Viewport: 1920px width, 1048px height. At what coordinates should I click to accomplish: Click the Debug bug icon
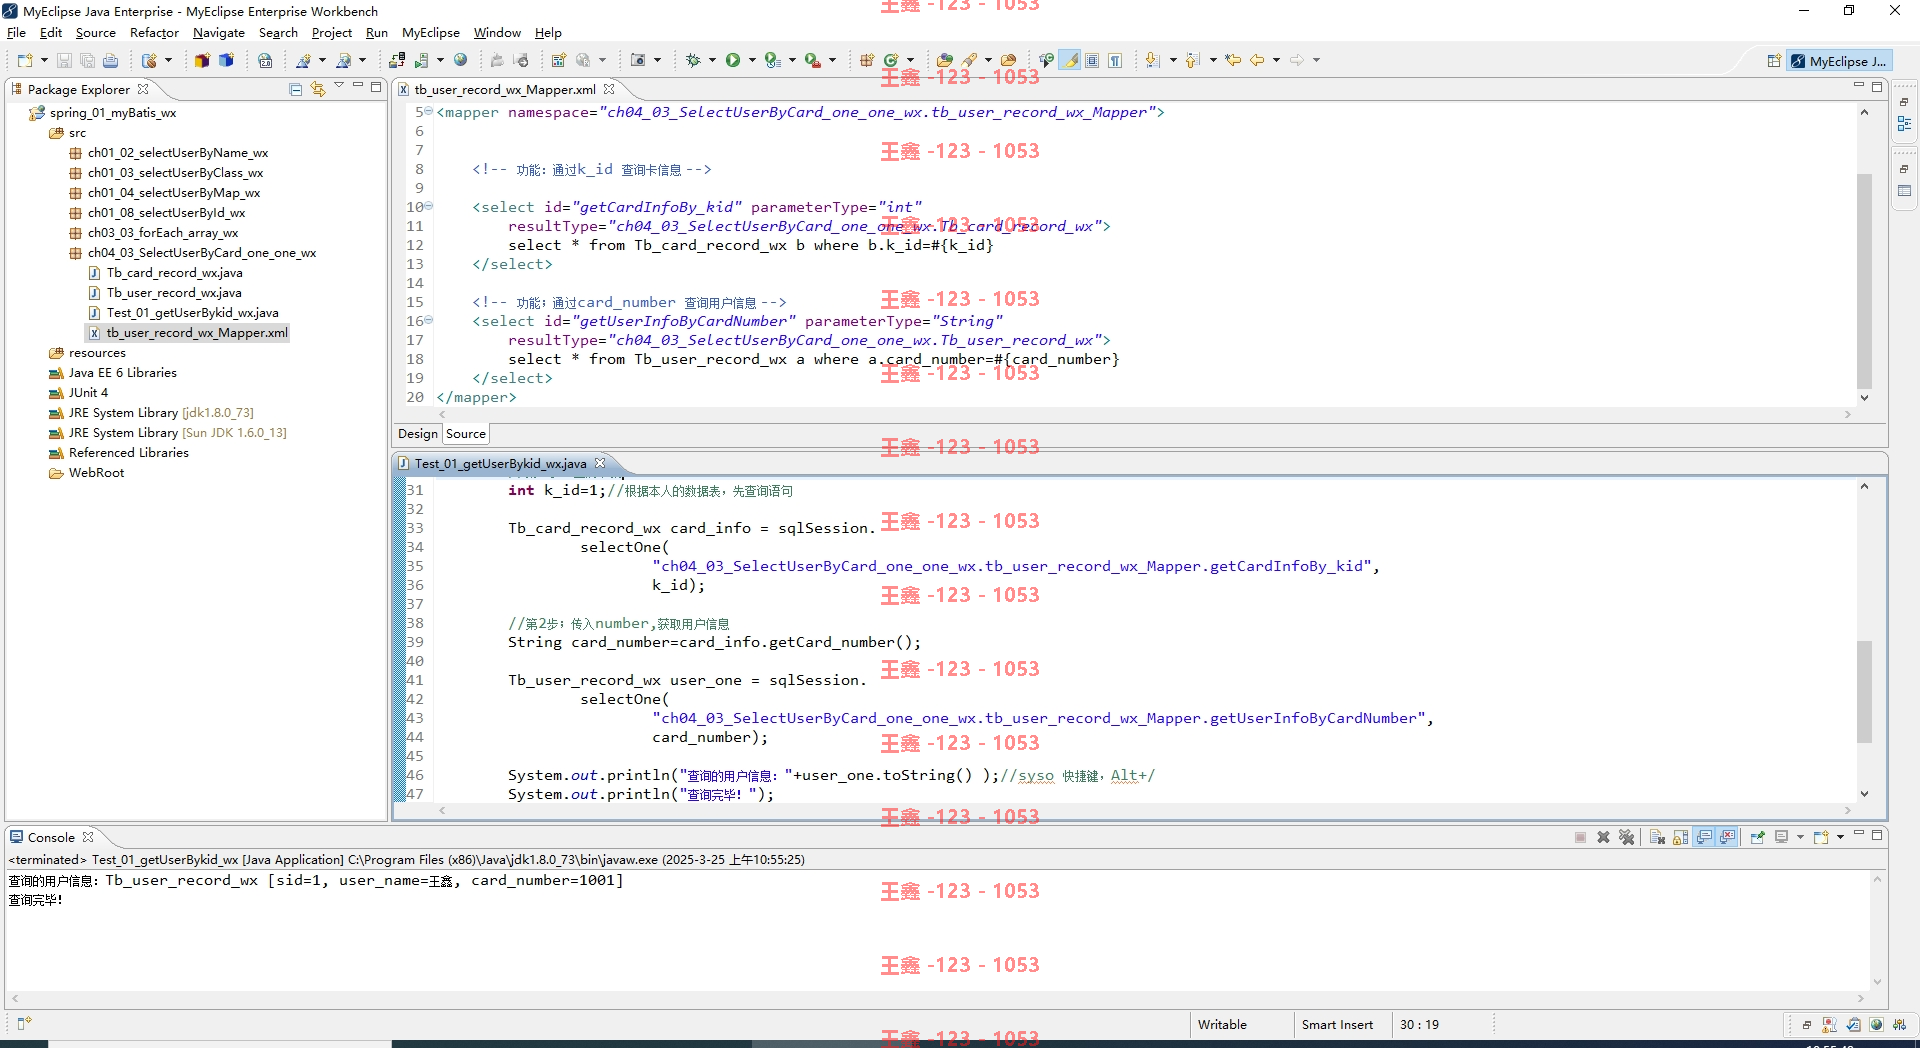tap(693, 60)
